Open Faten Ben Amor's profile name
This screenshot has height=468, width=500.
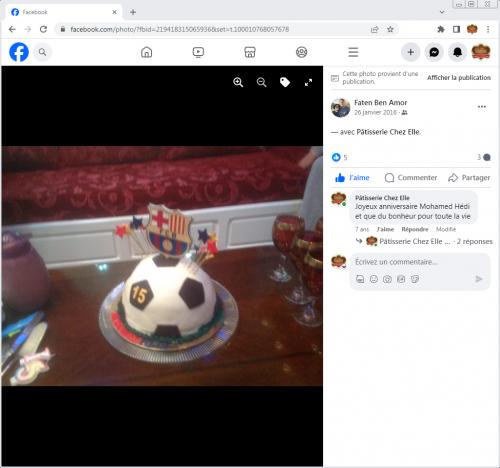click(x=380, y=103)
